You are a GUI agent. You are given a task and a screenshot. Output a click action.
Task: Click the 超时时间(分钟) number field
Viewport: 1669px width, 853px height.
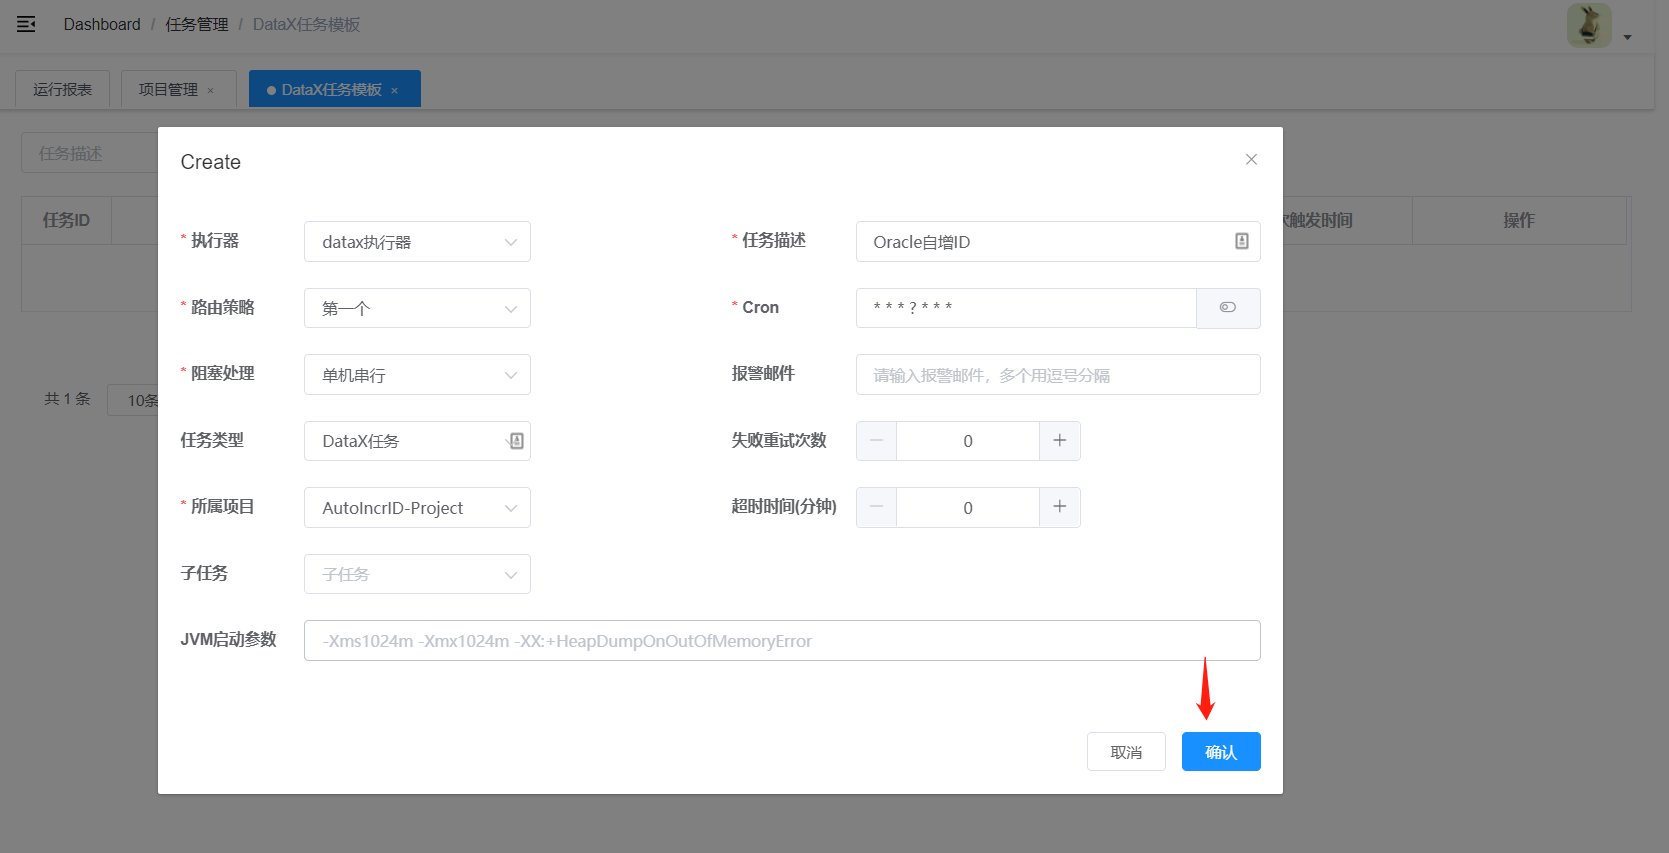click(968, 507)
